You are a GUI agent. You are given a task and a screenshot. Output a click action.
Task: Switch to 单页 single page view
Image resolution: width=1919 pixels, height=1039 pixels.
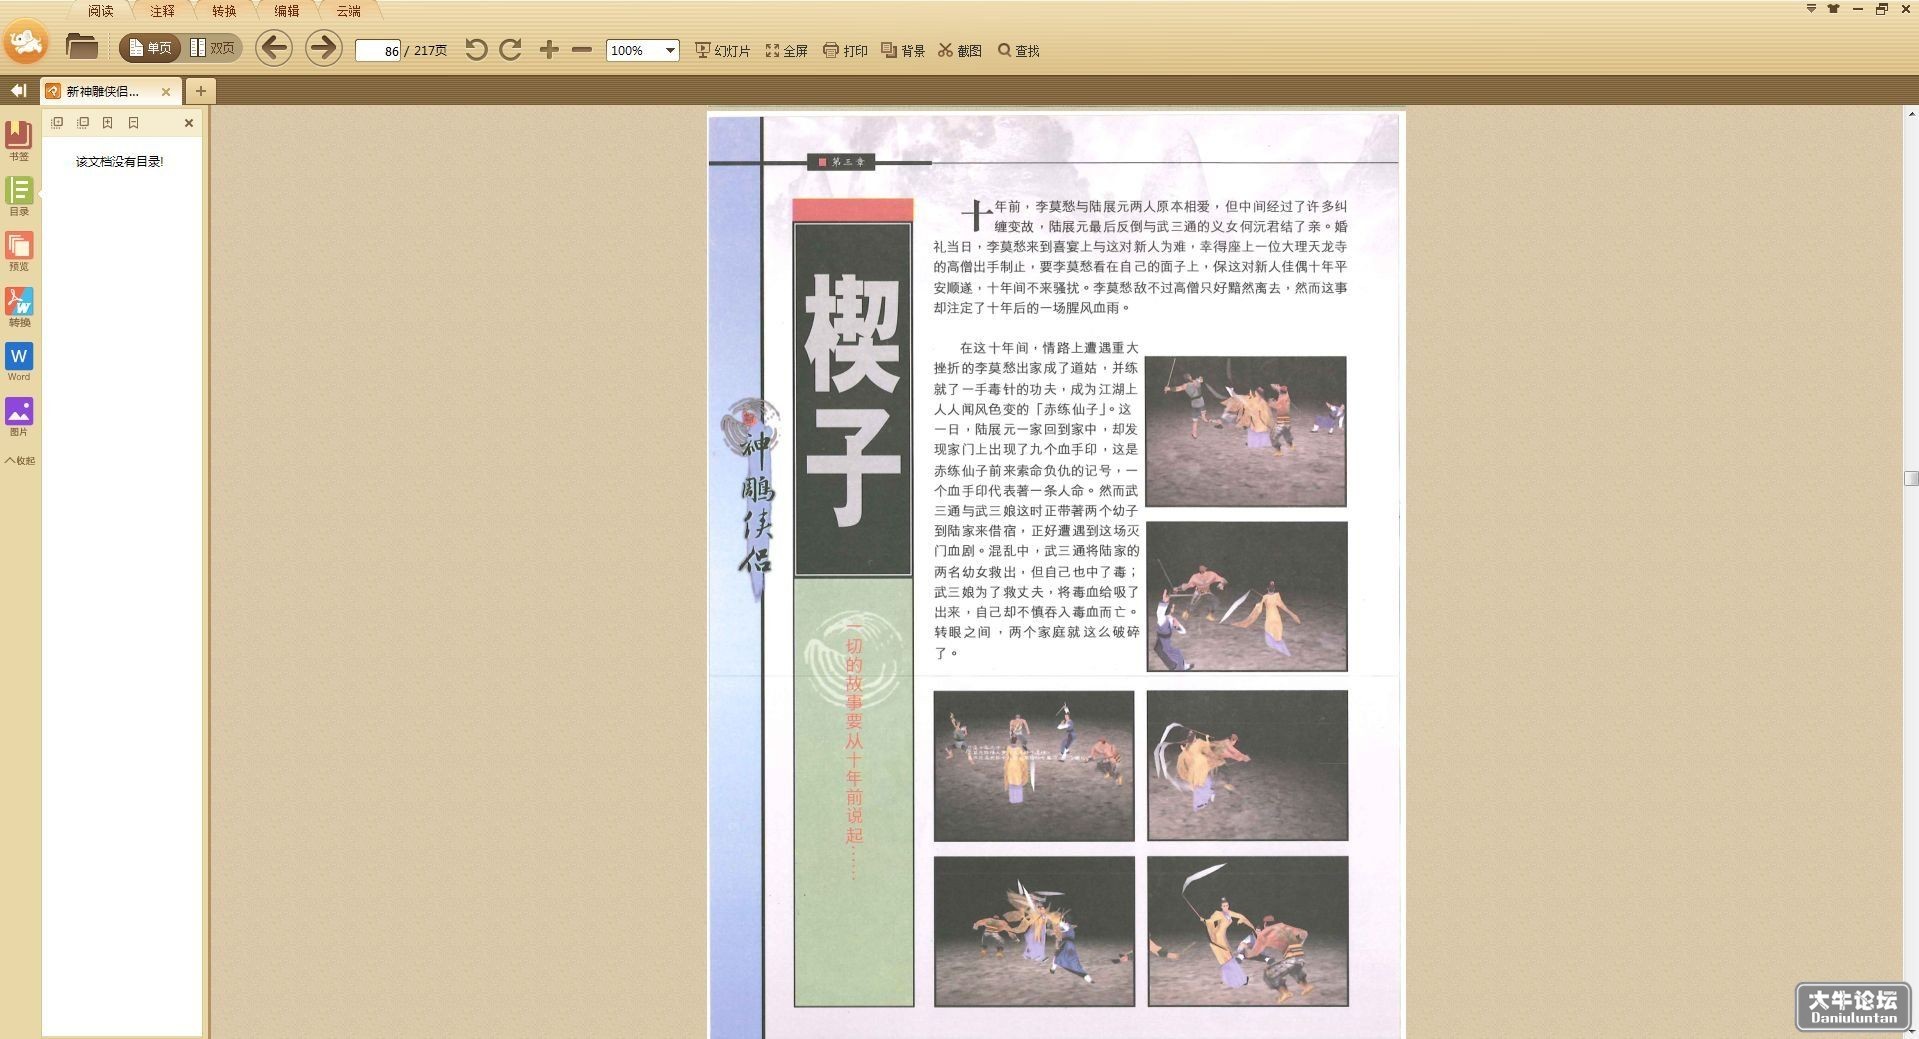pyautogui.click(x=150, y=48)
